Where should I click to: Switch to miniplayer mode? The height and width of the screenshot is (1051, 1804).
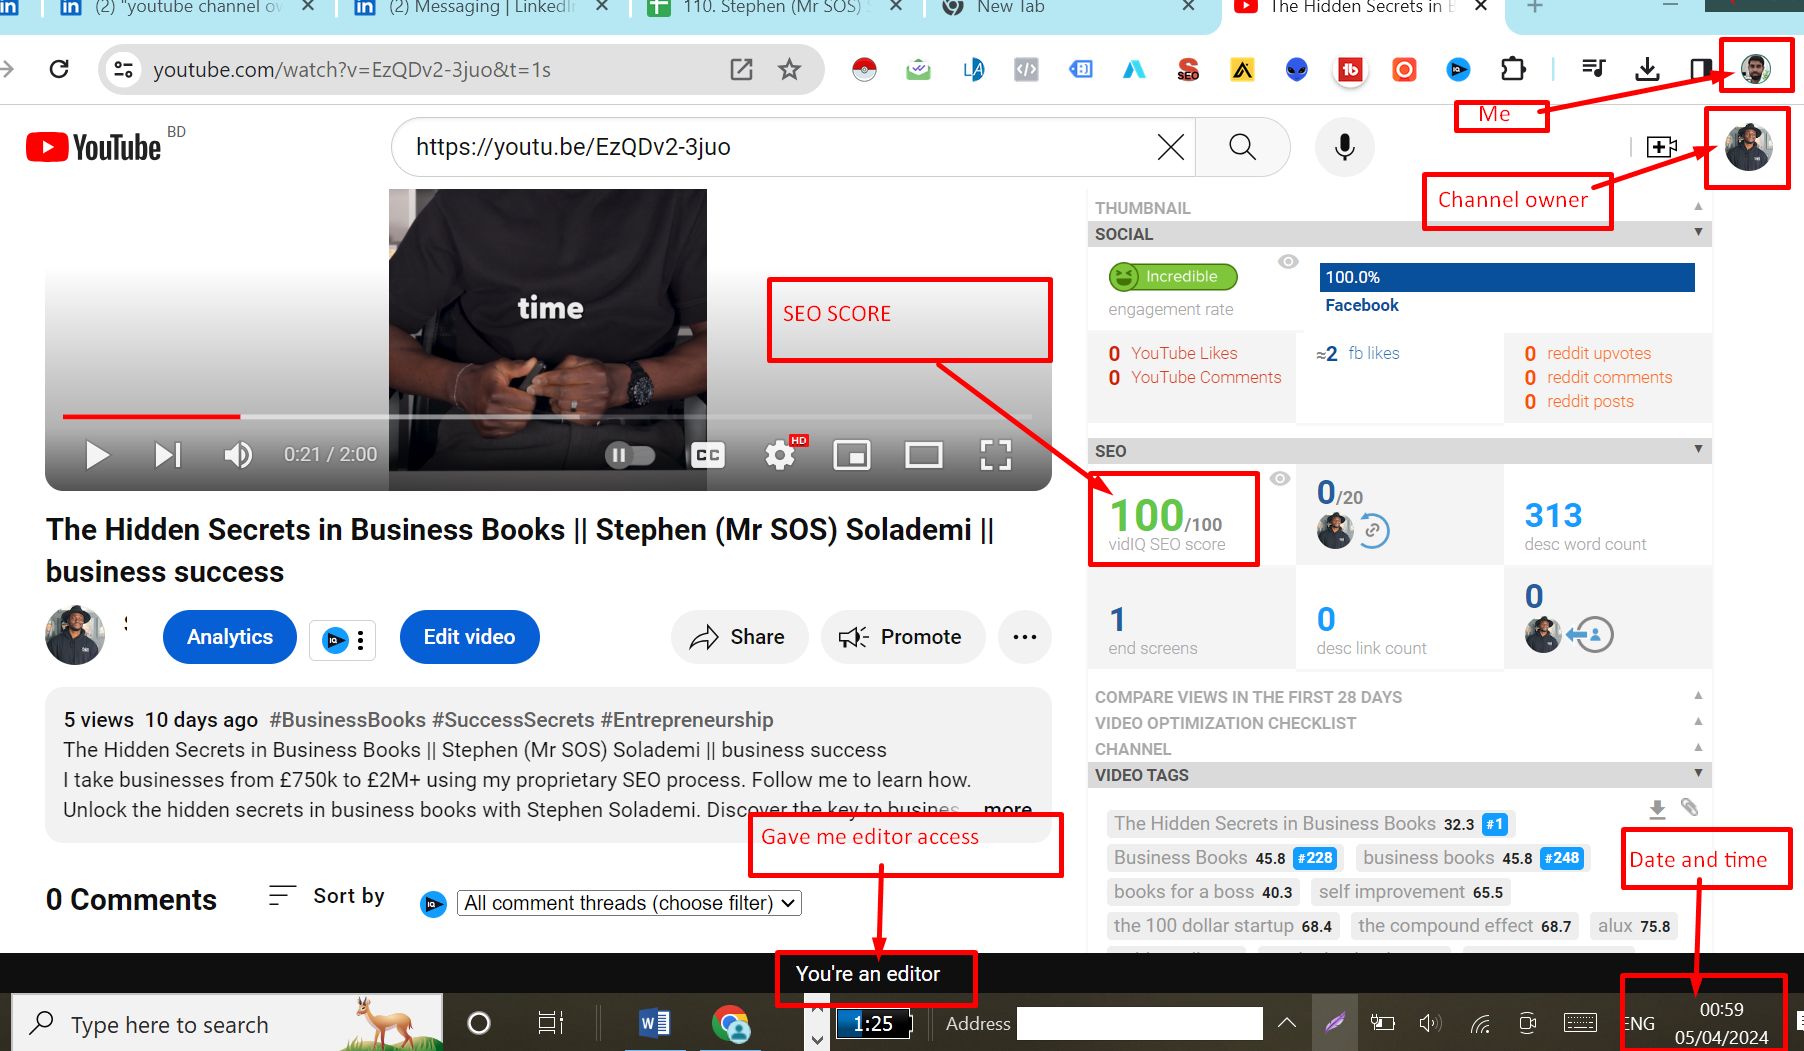852,455
